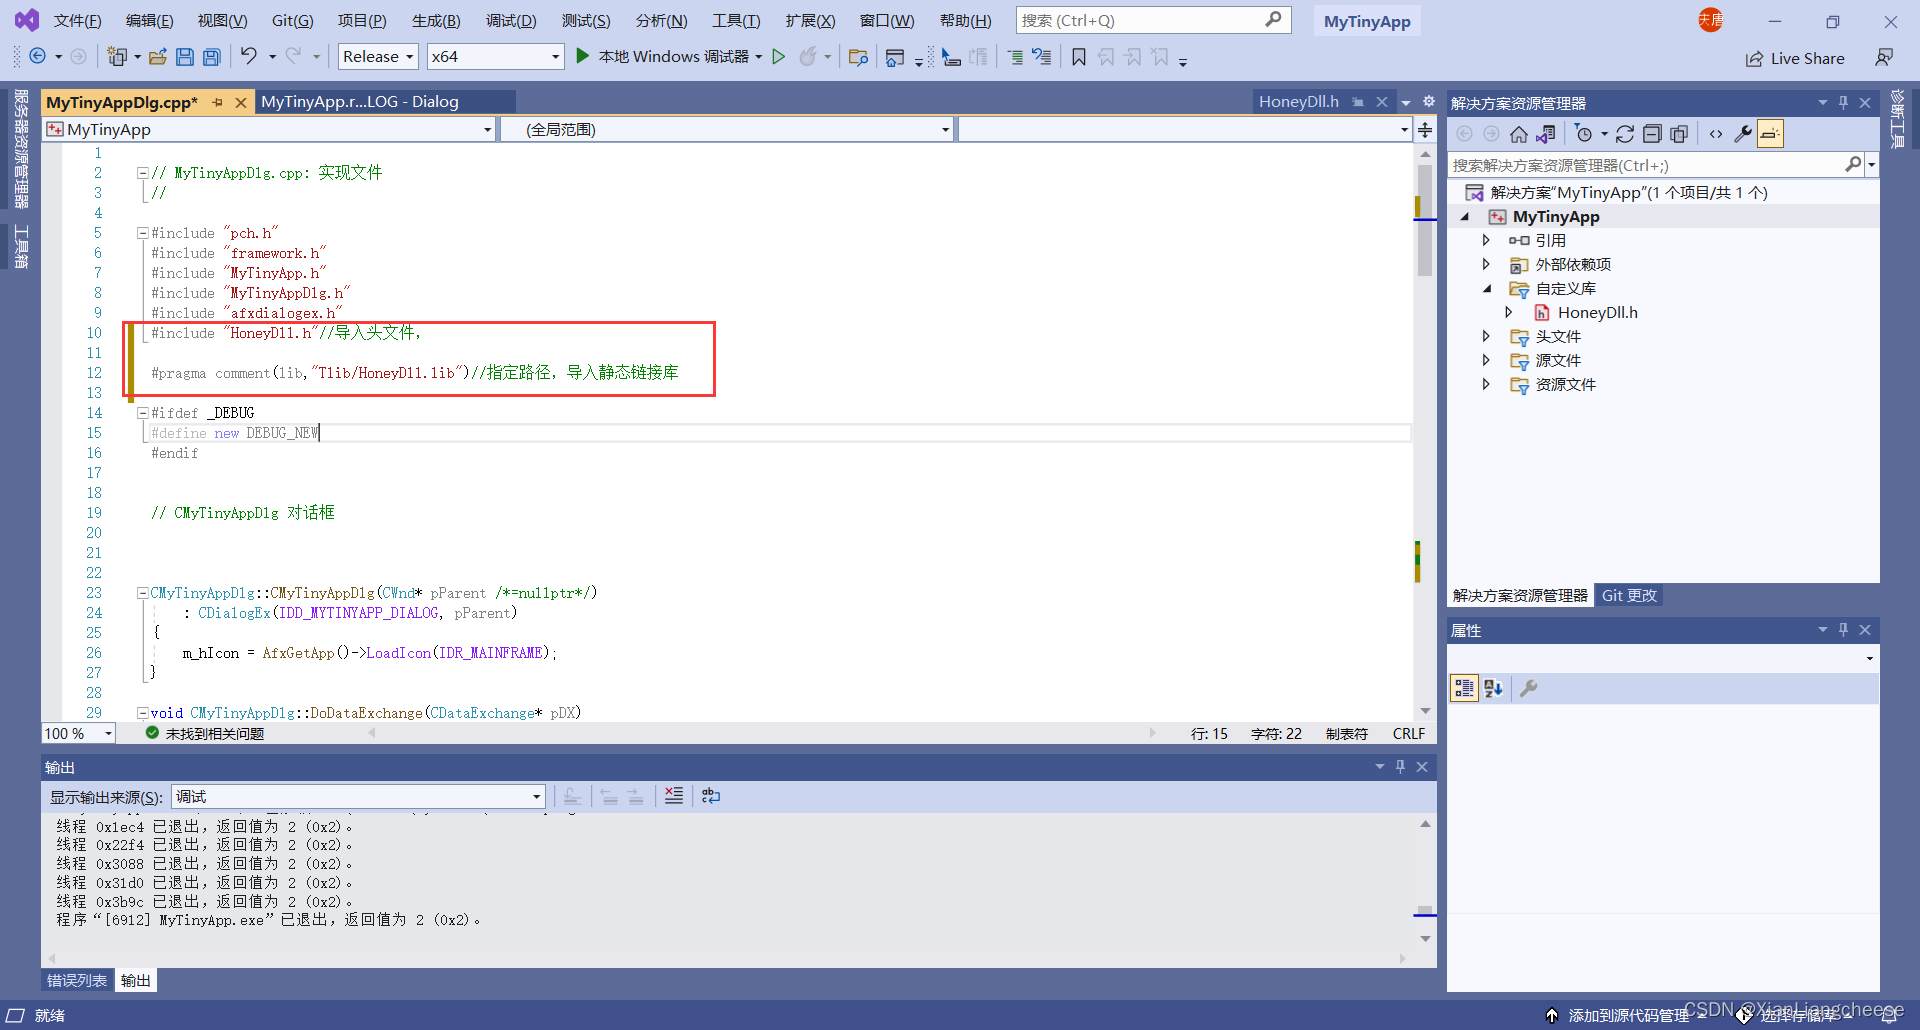Click the Output panel vertical scrollbar

point(1425,881)
